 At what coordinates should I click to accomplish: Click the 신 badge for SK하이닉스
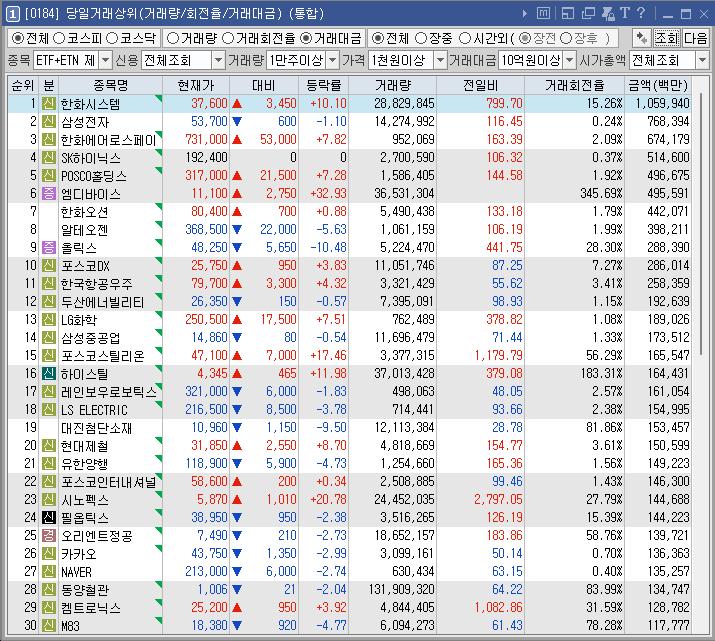click(x=49, y=158)
